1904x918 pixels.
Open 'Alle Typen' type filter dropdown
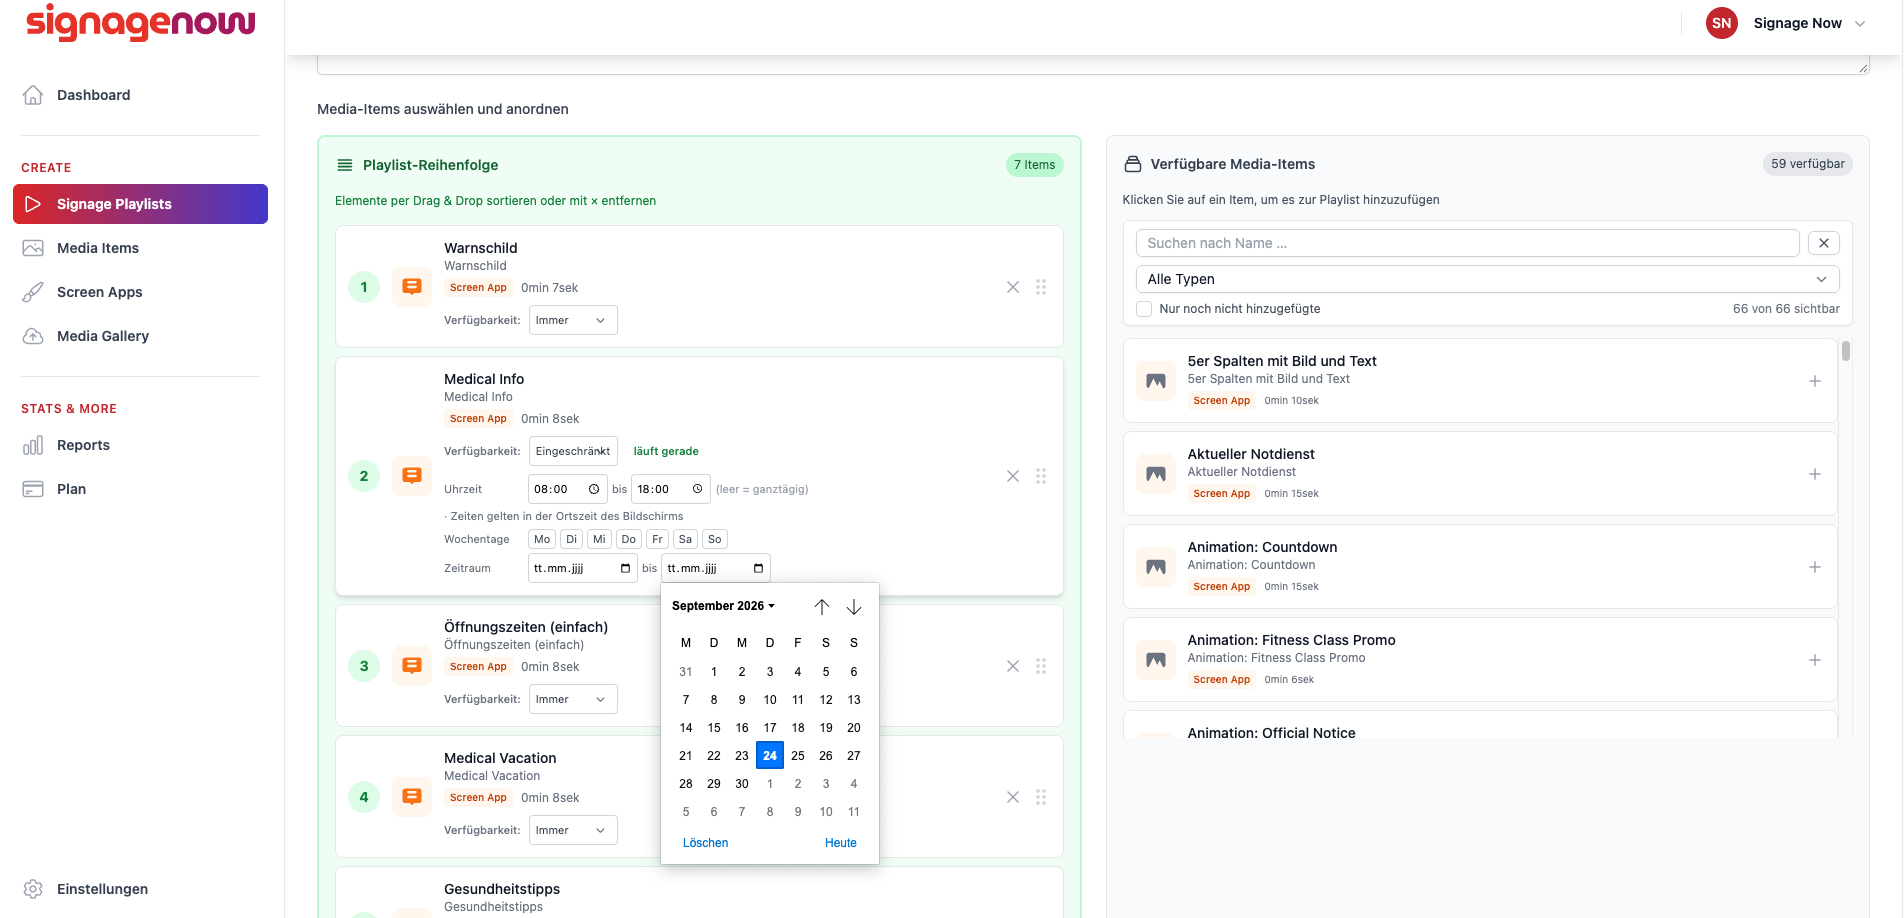pyautogui.click(x=1487, y=279)
